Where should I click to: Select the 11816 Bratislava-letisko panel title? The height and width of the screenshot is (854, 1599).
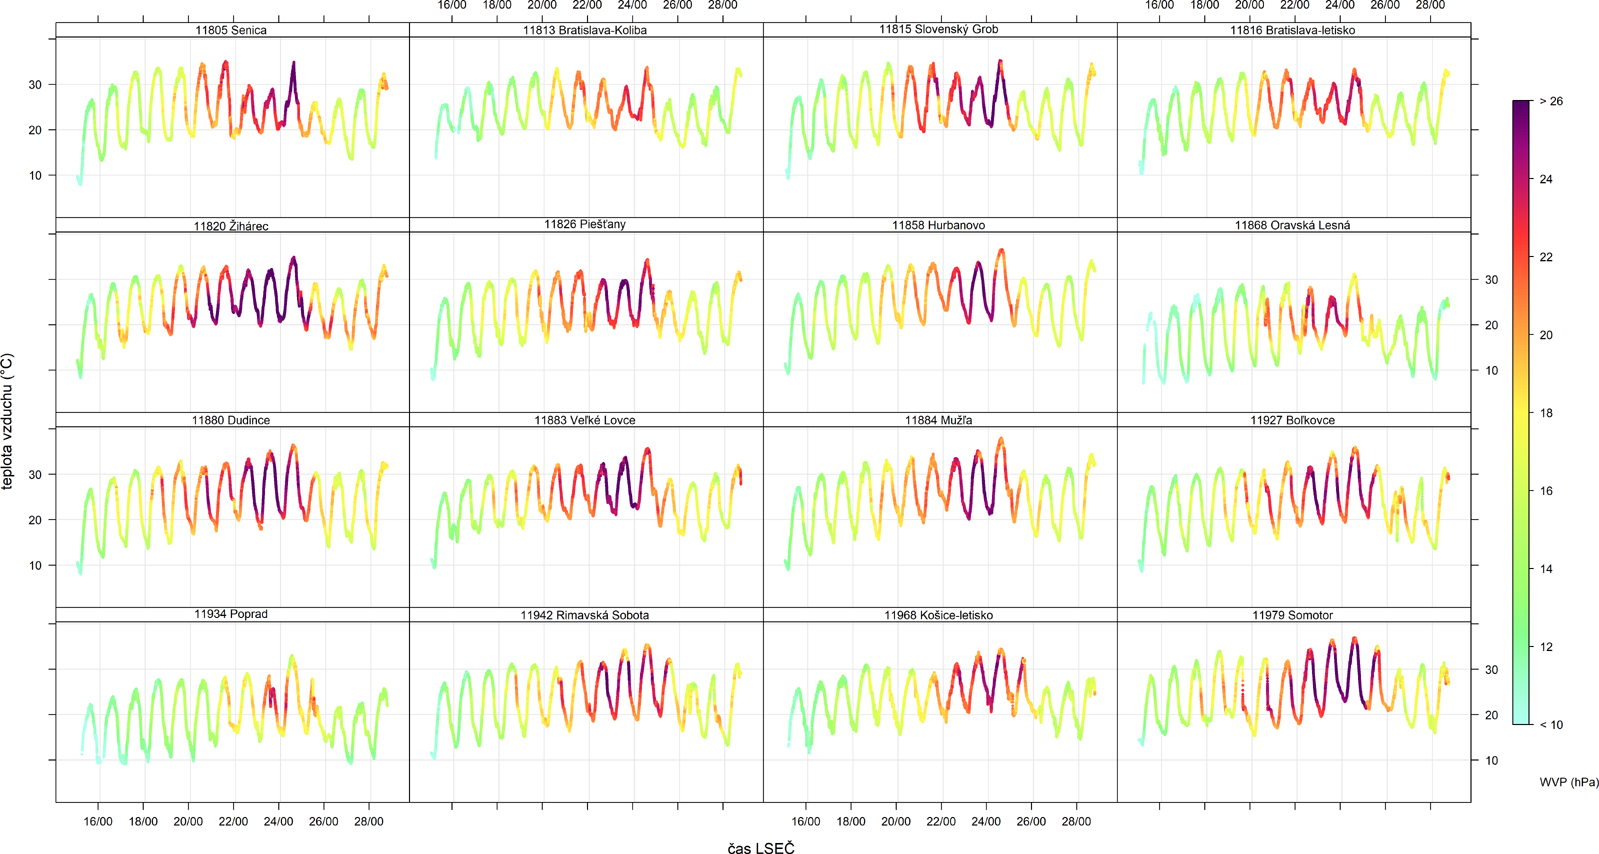tap(1293, 30)
